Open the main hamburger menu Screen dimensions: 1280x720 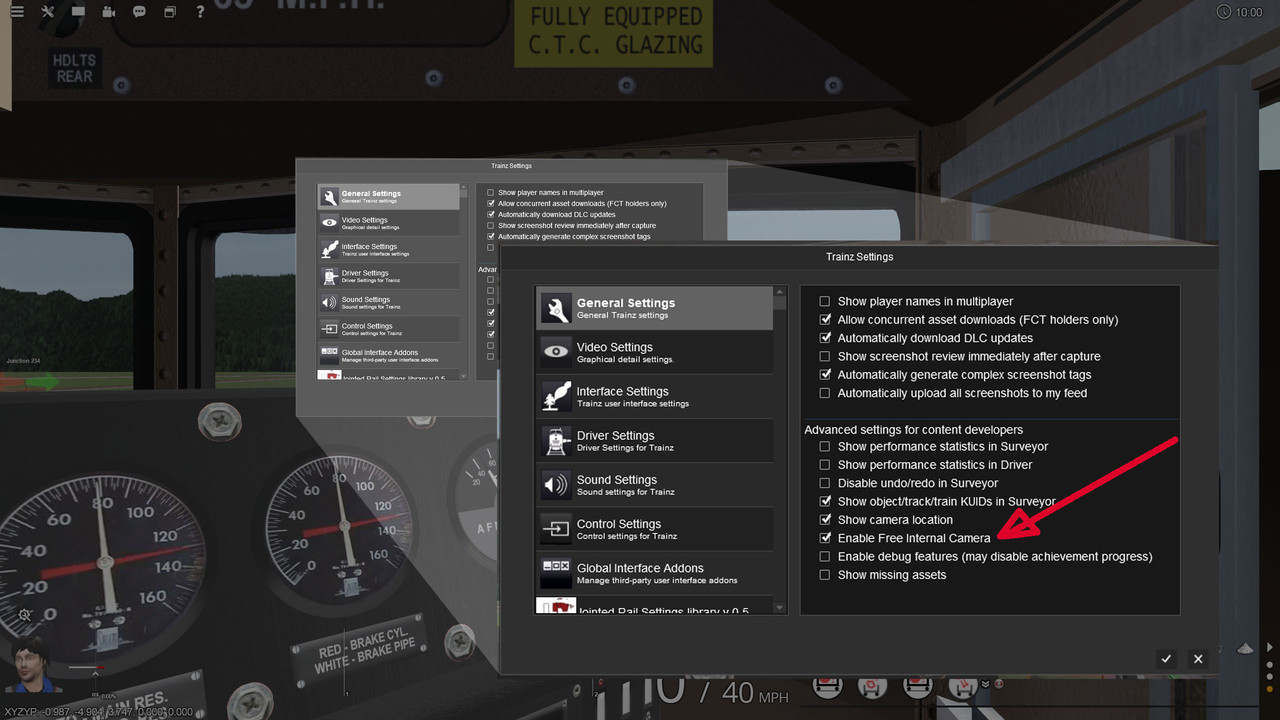tap(16, 12)
